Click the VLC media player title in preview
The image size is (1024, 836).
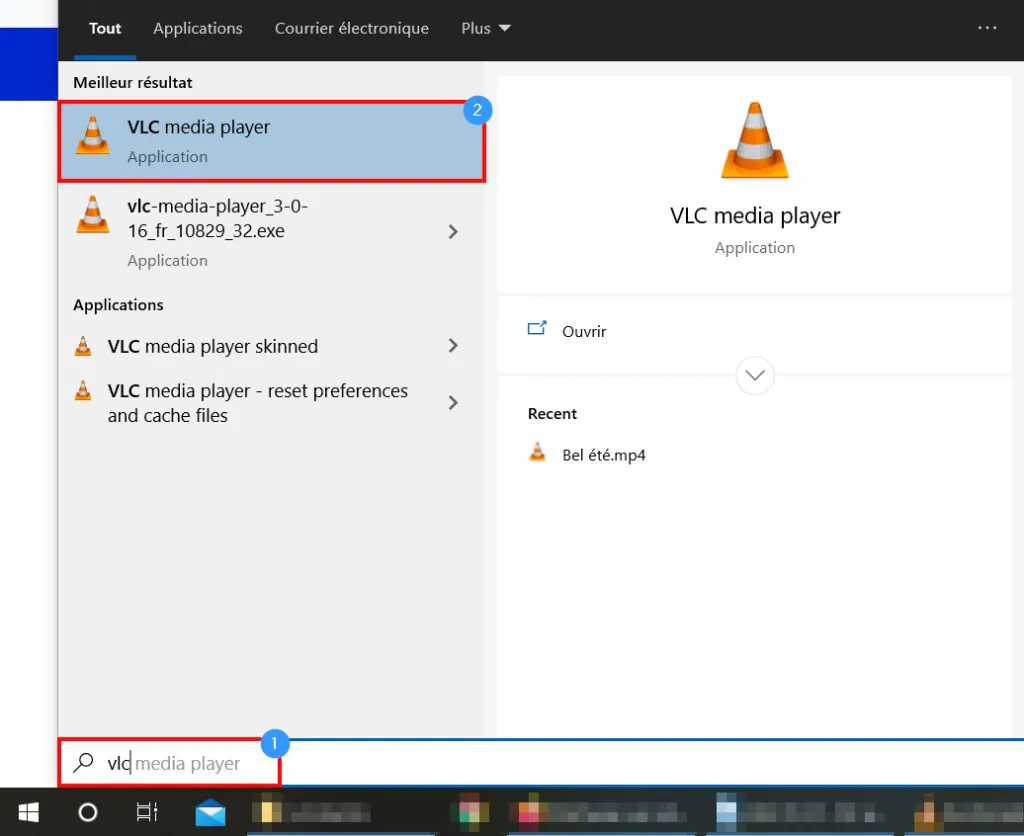point(754,216)
